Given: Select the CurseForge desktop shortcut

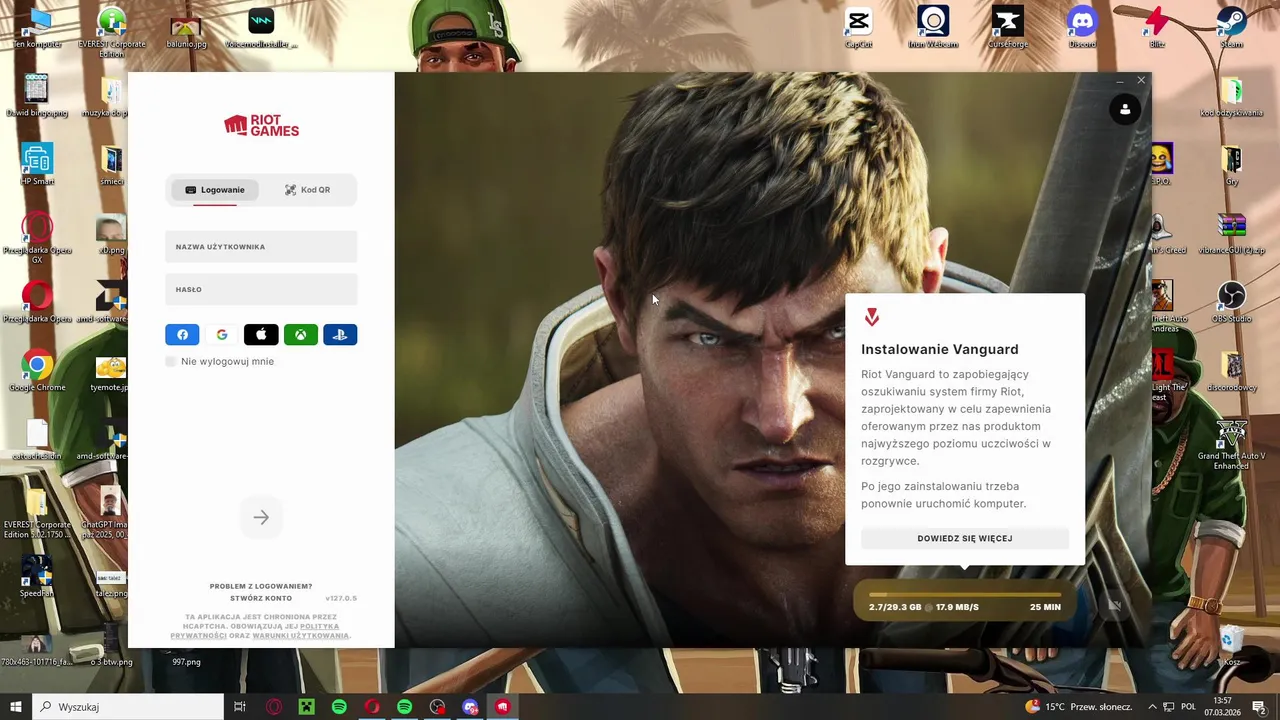Looking at the screenshot, I should [1008, 28].
